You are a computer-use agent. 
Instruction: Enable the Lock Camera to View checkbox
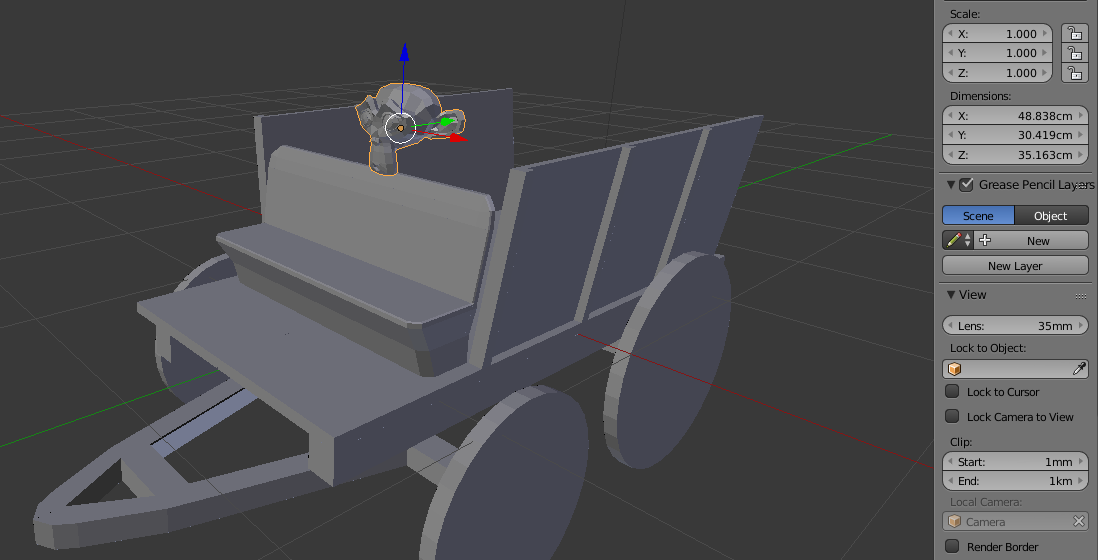[x=952, y=416]
